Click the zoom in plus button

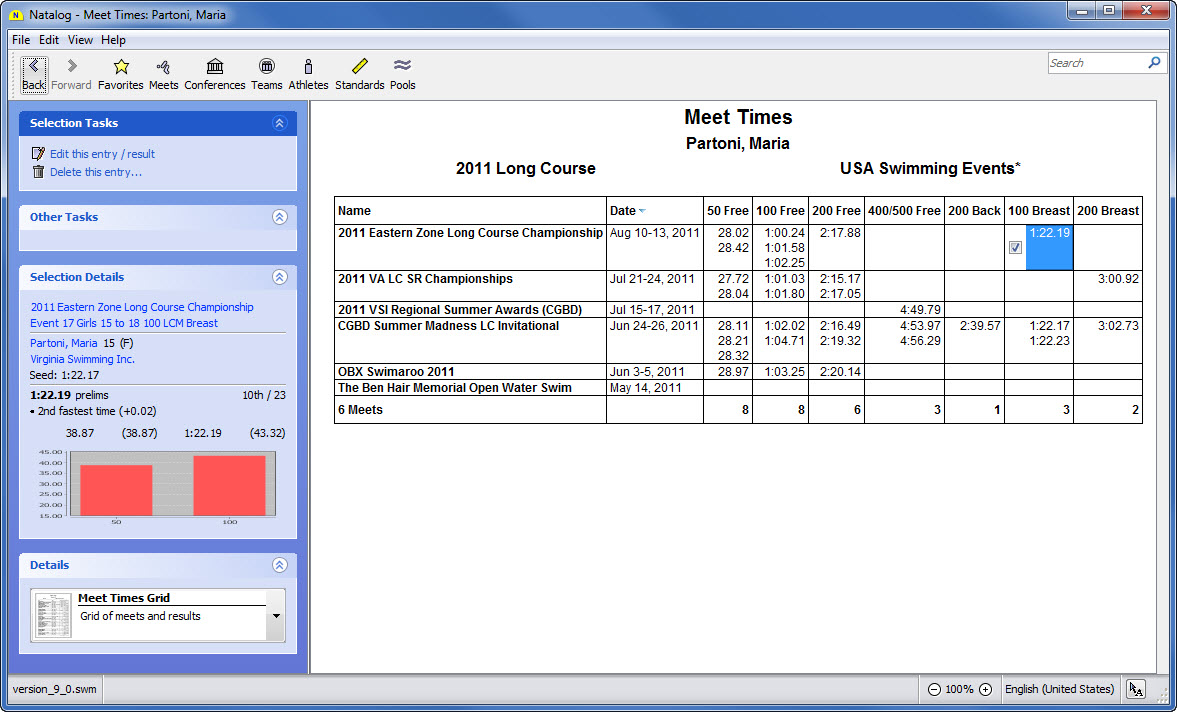(x=985, y=689)
